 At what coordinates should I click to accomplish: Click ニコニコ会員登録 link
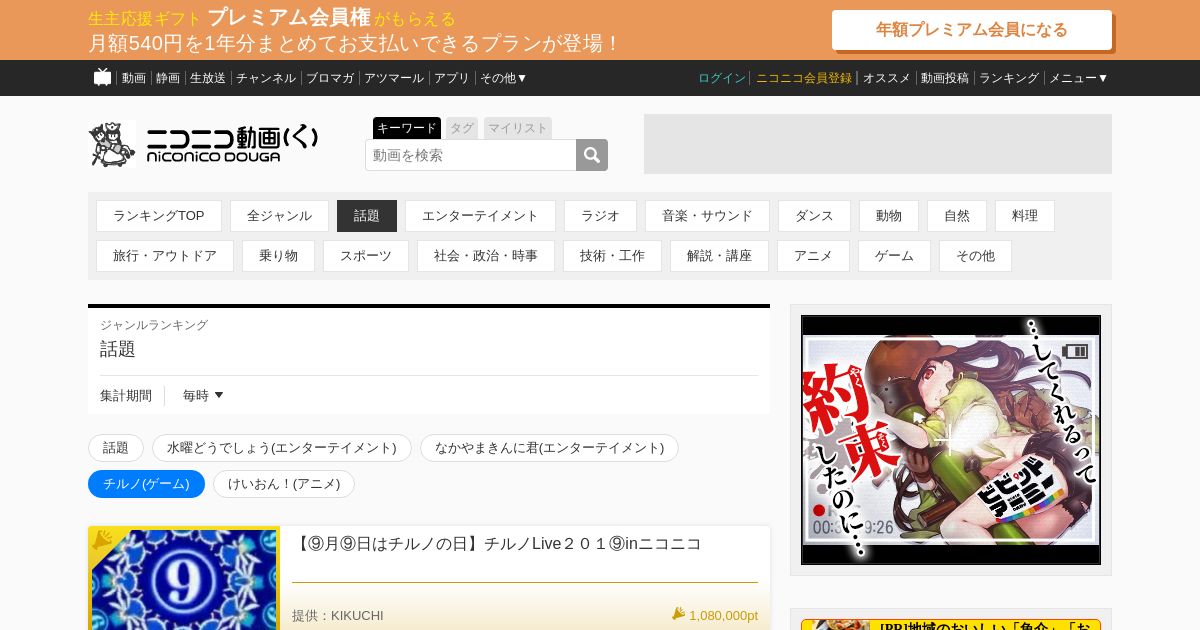(x=804, y=78)
